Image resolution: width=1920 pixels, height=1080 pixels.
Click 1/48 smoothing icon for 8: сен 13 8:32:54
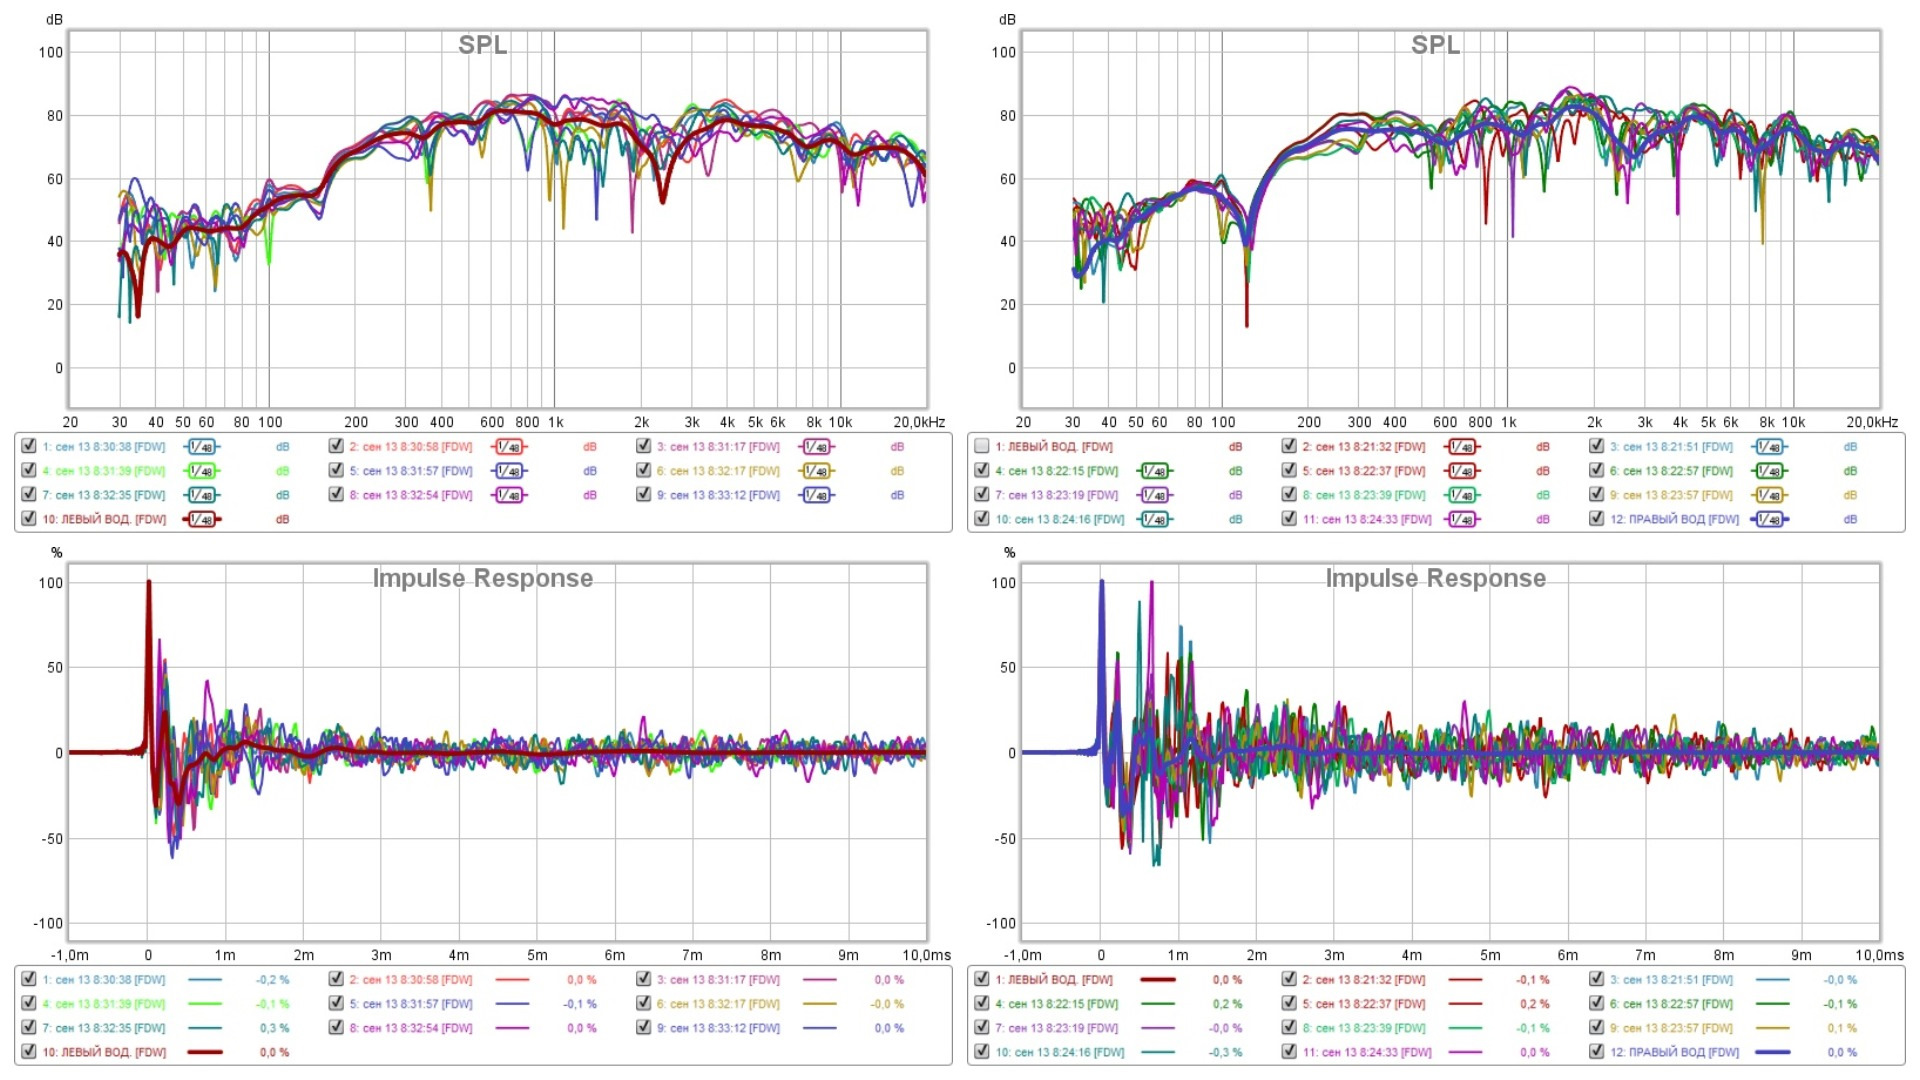508,495
